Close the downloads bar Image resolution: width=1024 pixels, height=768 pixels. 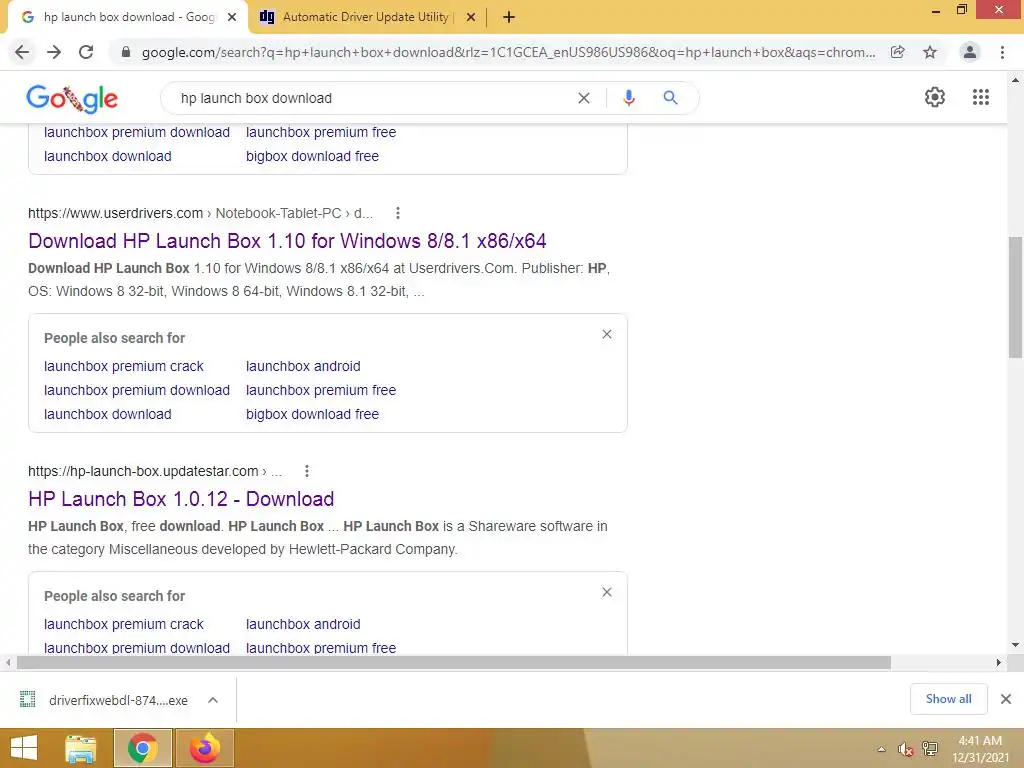coord(1006,699)
